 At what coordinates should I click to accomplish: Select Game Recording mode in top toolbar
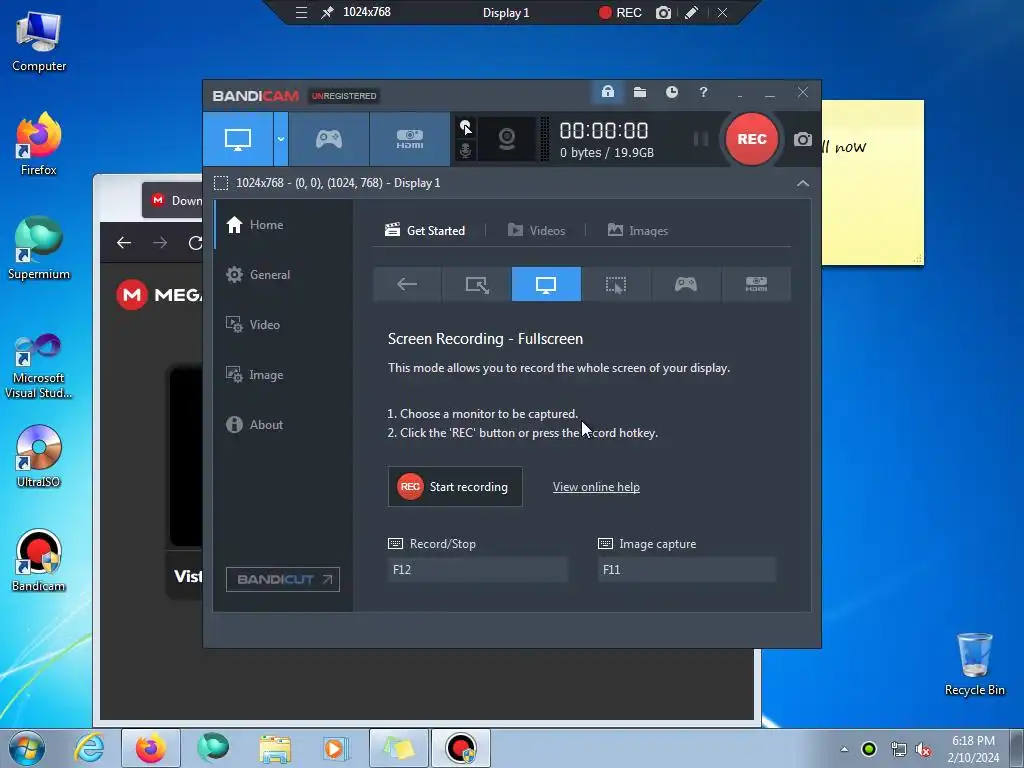328,139
